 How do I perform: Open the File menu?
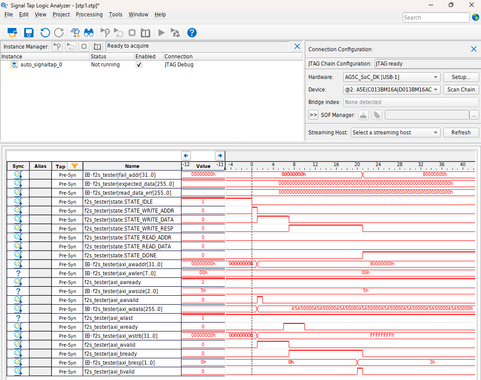(x=9, y=14)
